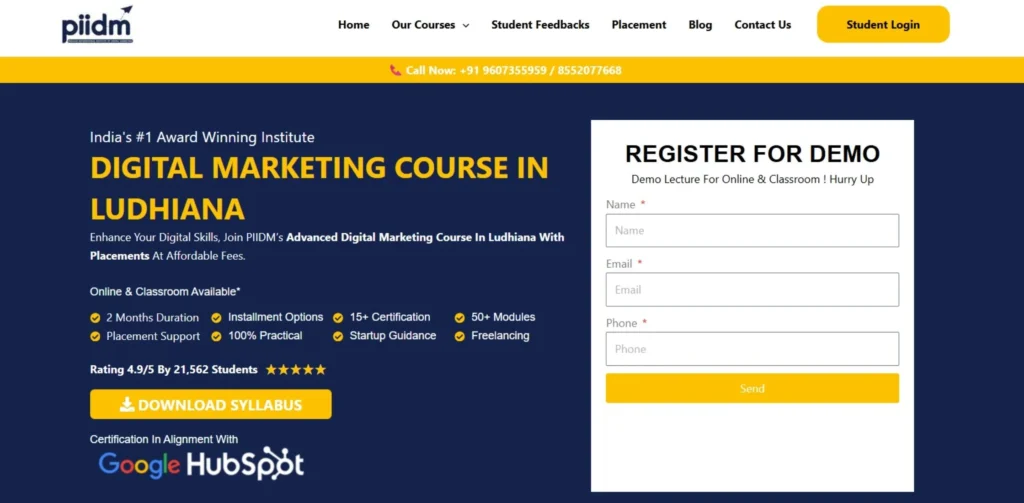Click the HubSpot logo
Screen dimensions: 1024x503
pyautogui.click(x=246, y=463)
